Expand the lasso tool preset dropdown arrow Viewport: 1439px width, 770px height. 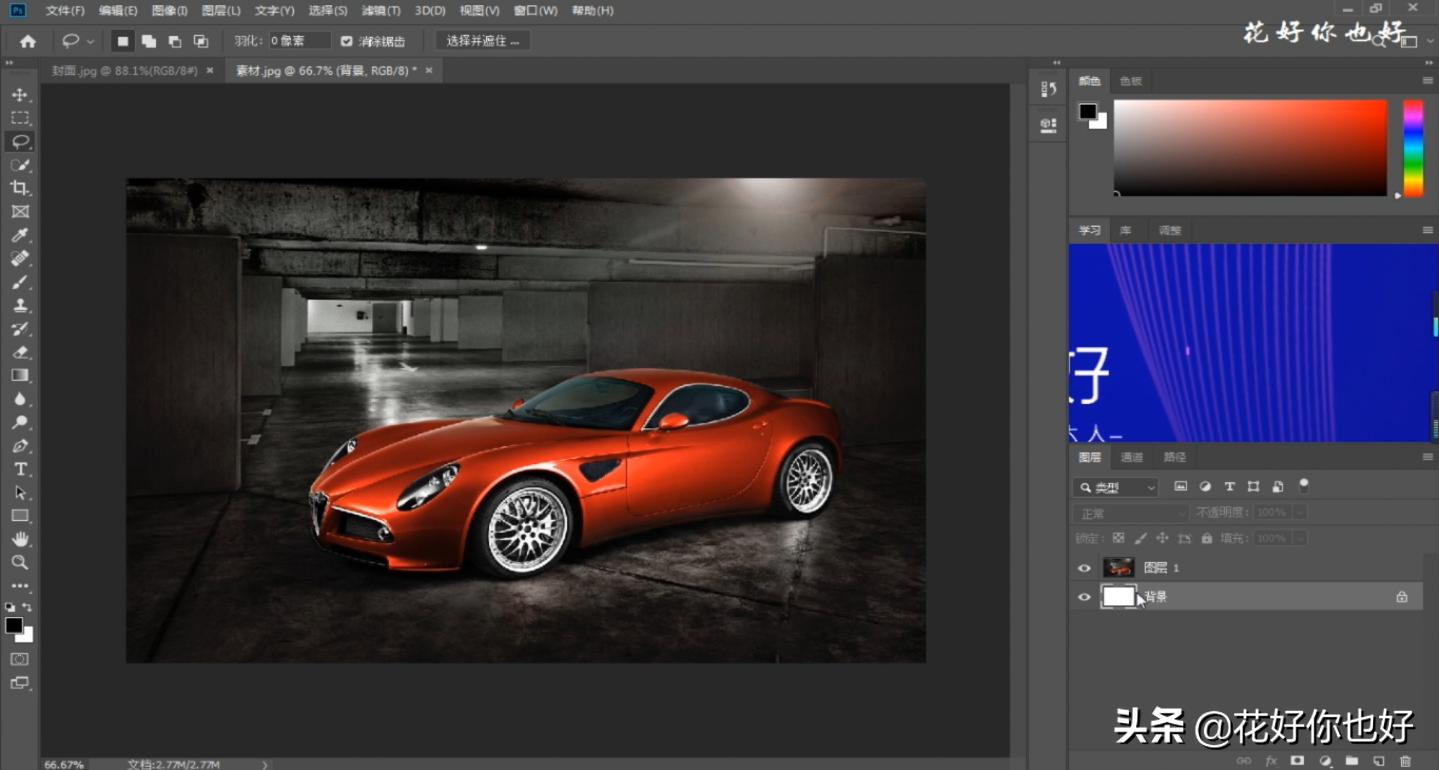[91, 41]
